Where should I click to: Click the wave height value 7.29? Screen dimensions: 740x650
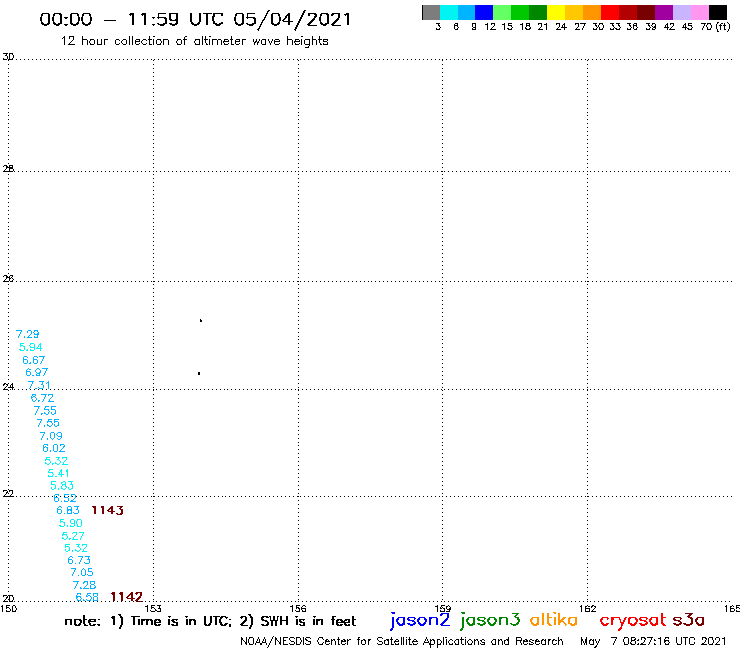(x=27, y=334)
